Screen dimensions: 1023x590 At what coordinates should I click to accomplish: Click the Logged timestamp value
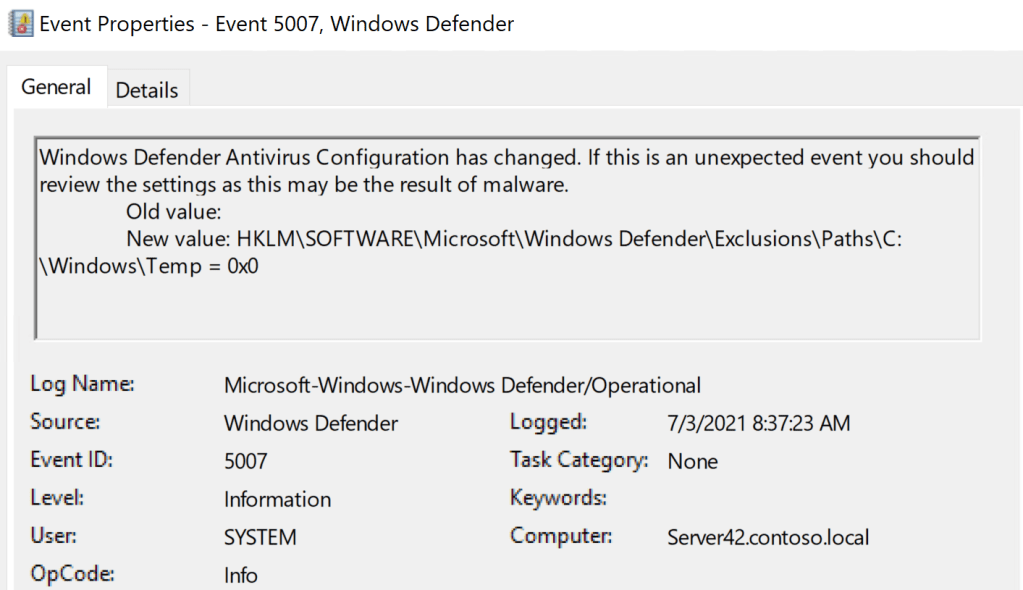point(759,424)
